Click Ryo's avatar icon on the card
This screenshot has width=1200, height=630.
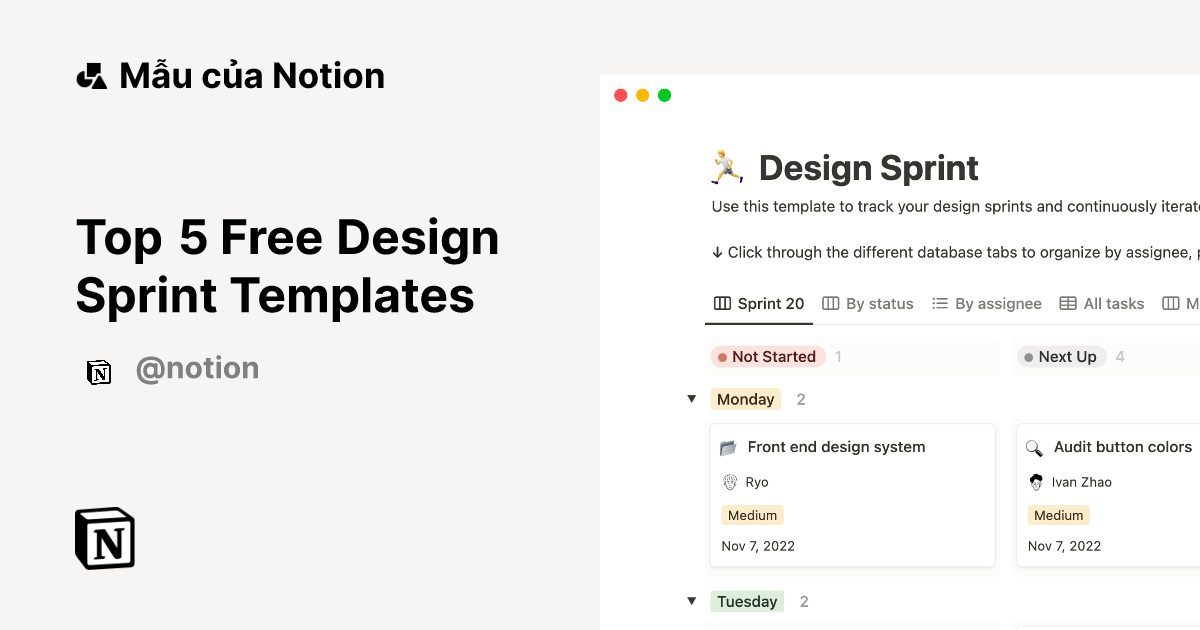tap(729, 482)
